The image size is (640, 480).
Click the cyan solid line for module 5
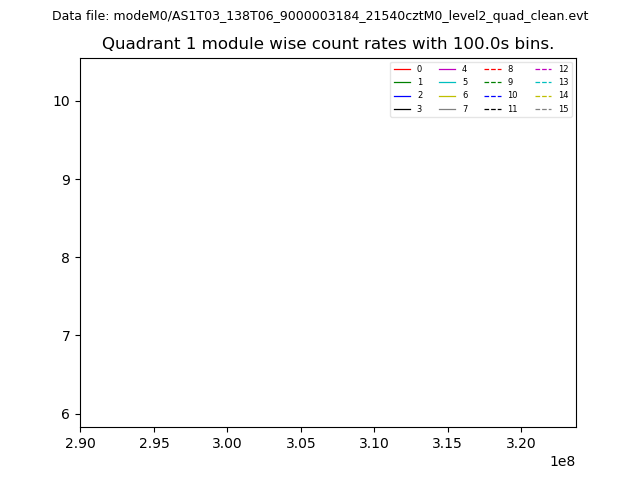click(x=447, y=82)
